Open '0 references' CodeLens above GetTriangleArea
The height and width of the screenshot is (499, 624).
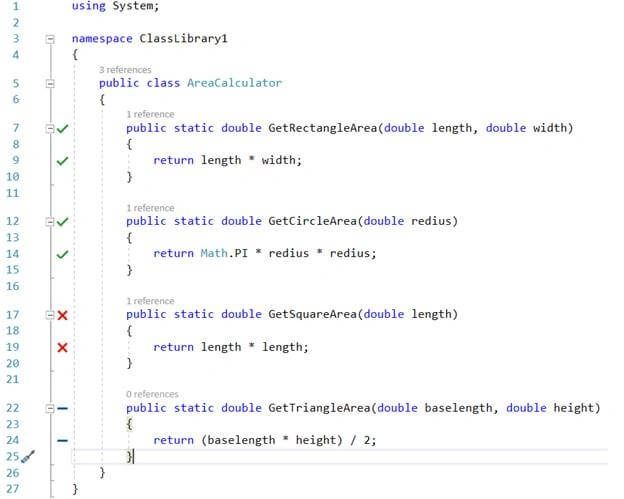(x=152, y=394)
